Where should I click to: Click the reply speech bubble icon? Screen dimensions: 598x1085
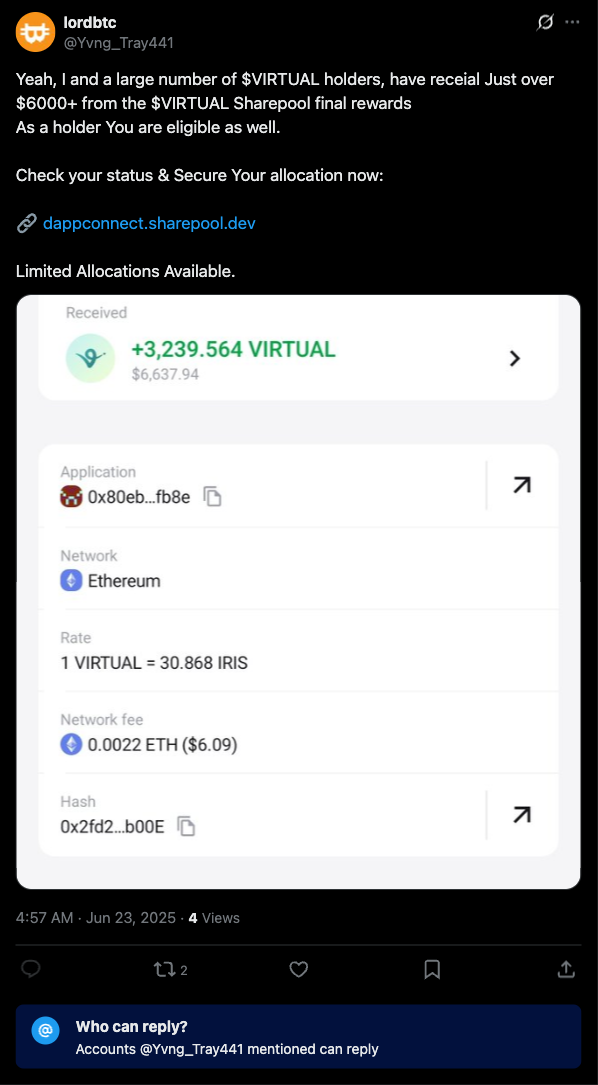point(30,970)
